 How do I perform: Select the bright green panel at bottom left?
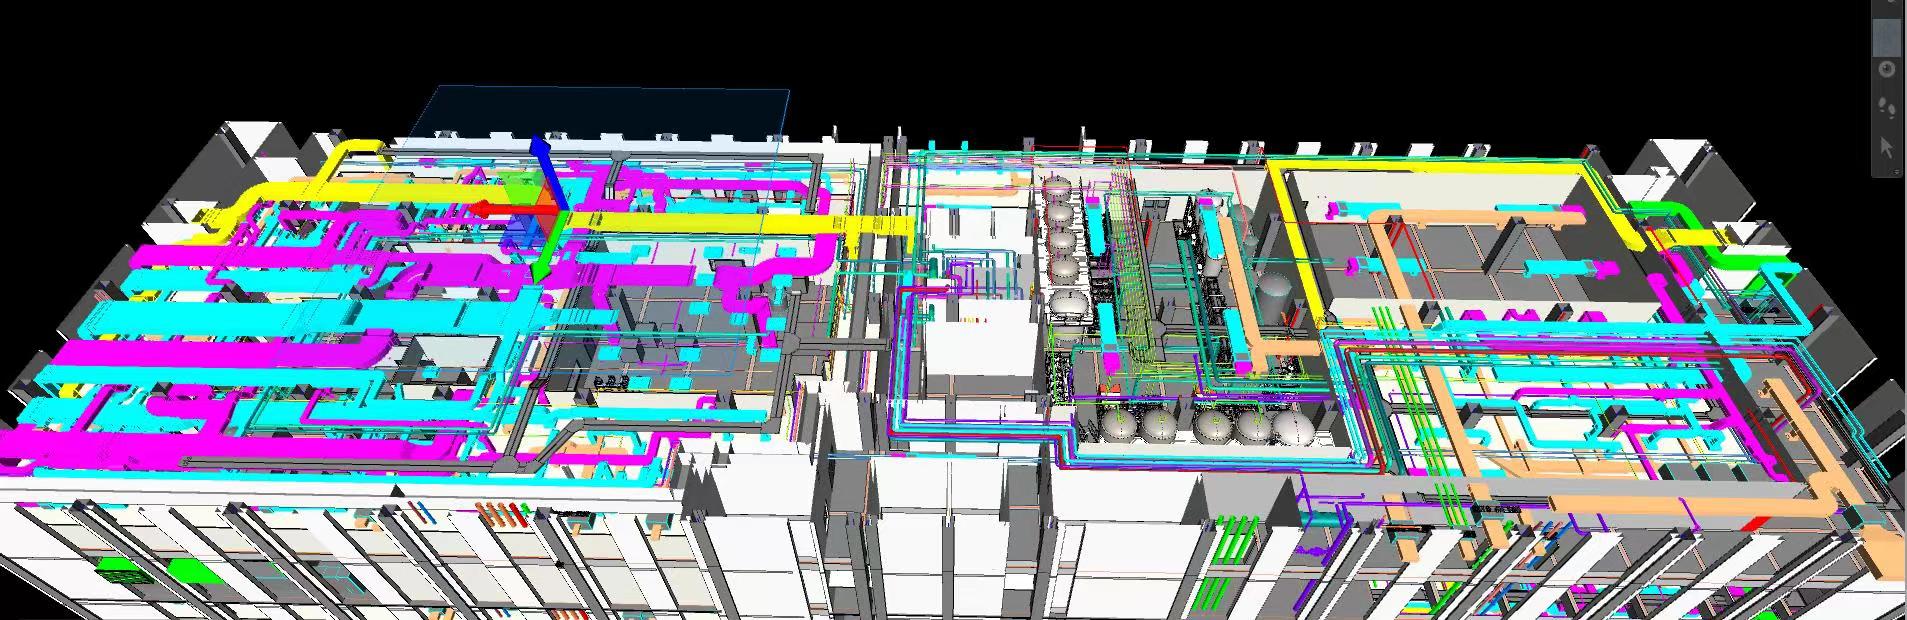190,570
